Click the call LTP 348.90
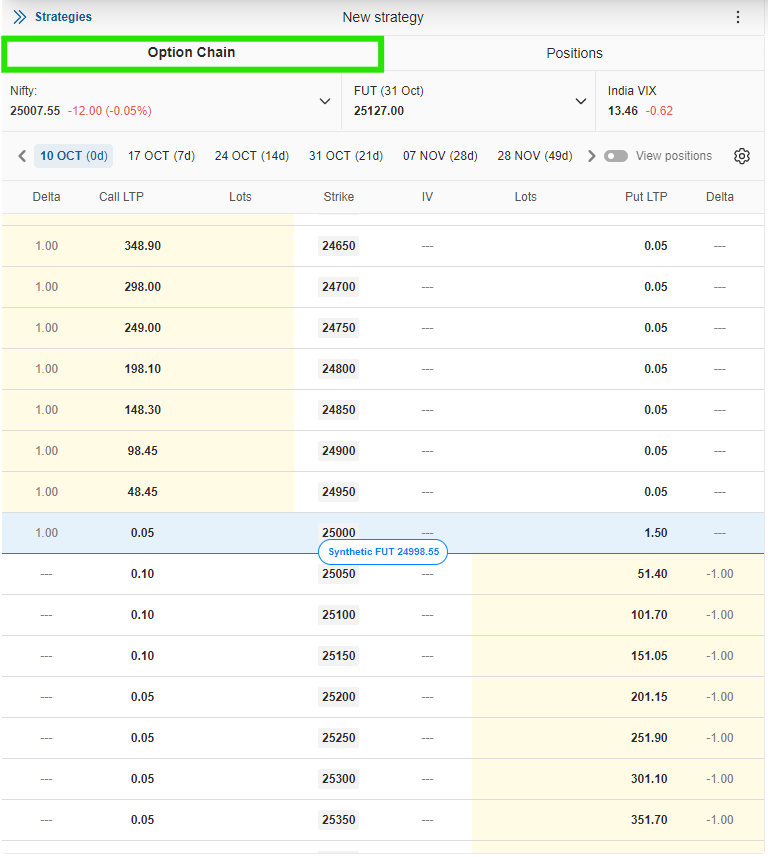Image resolution: width=768 pixels, height=857 pixels. click(x=143, y=246)
